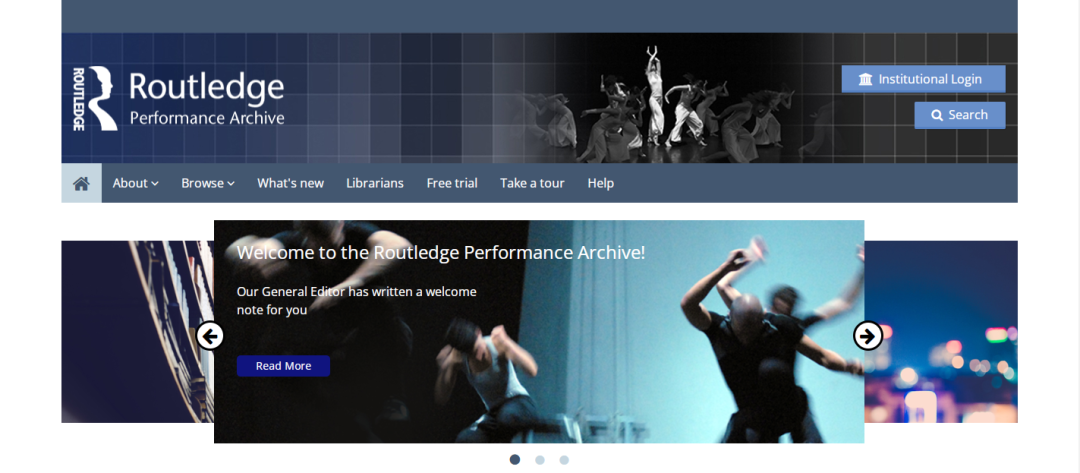
Task: Expand the Browse dropdown menu
Action: pyautogui.click(x=207, y=183)
